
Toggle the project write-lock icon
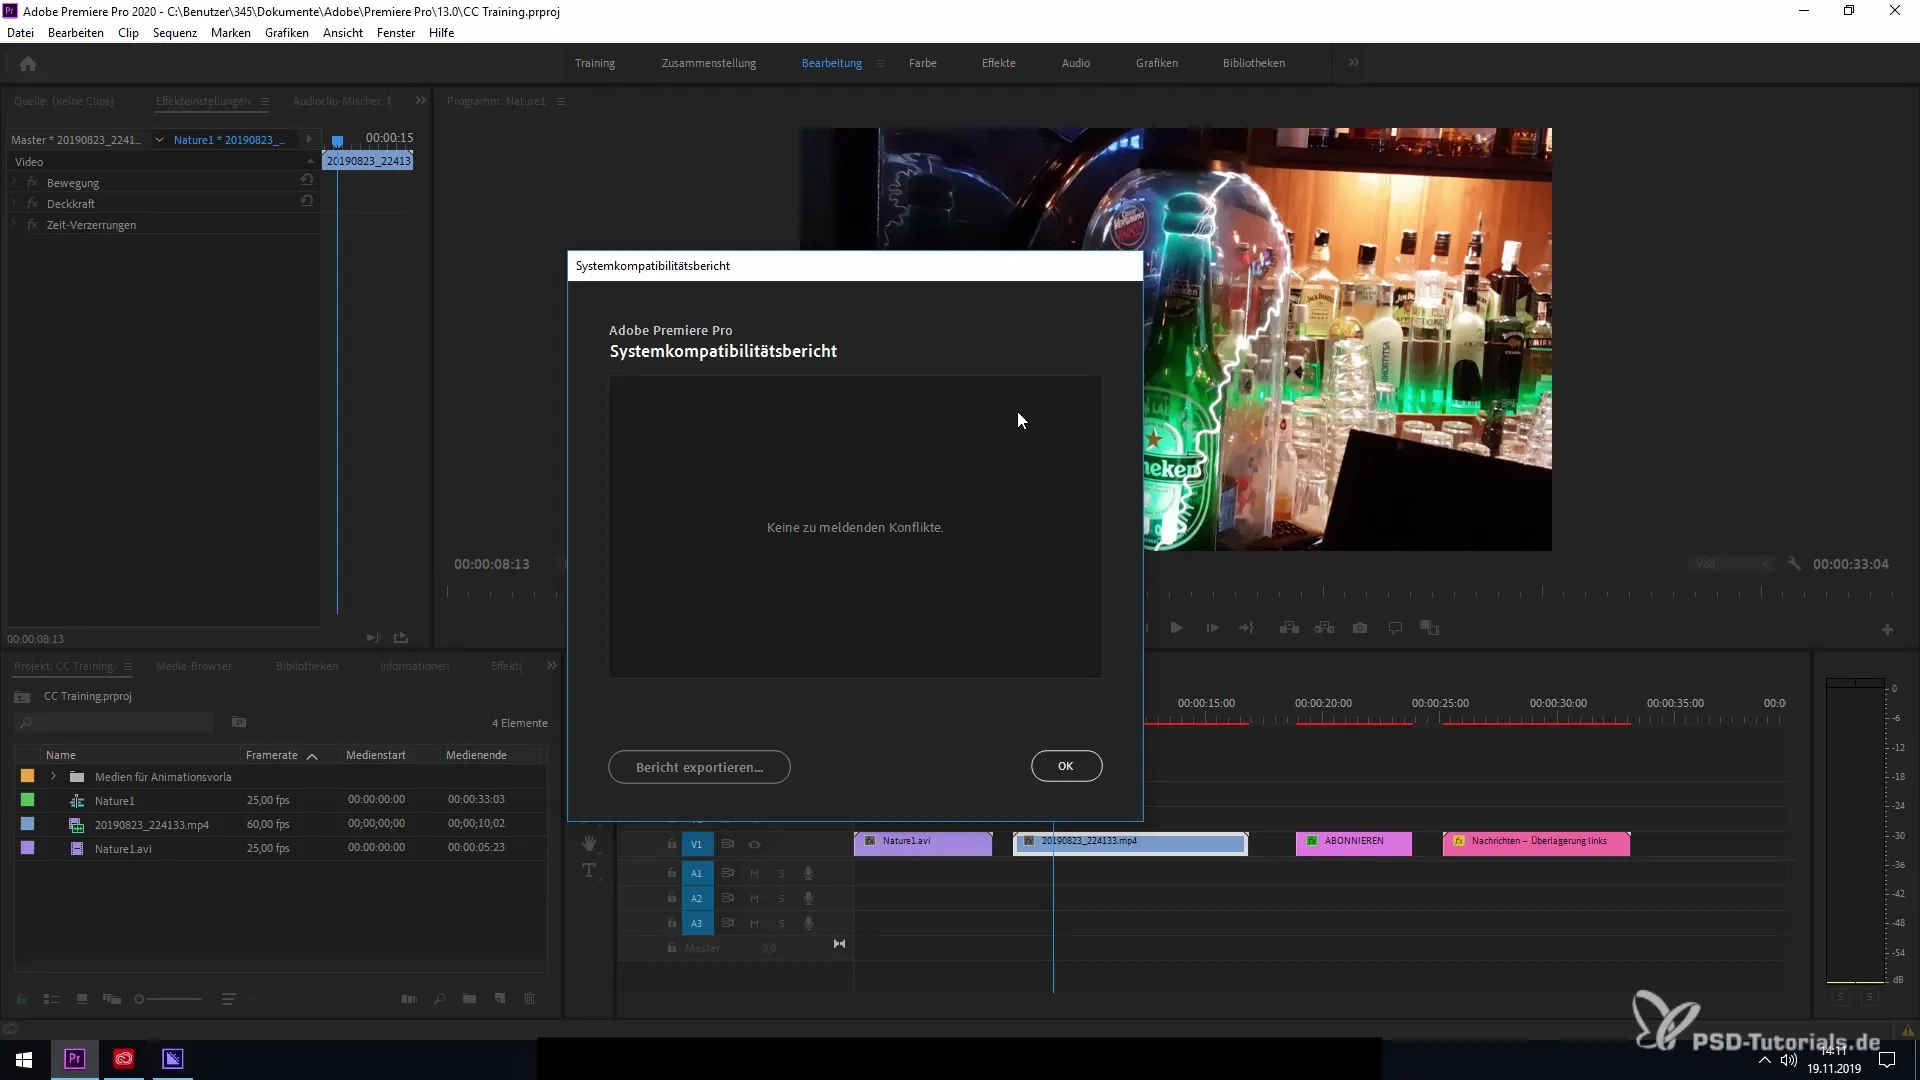(21, 999)
